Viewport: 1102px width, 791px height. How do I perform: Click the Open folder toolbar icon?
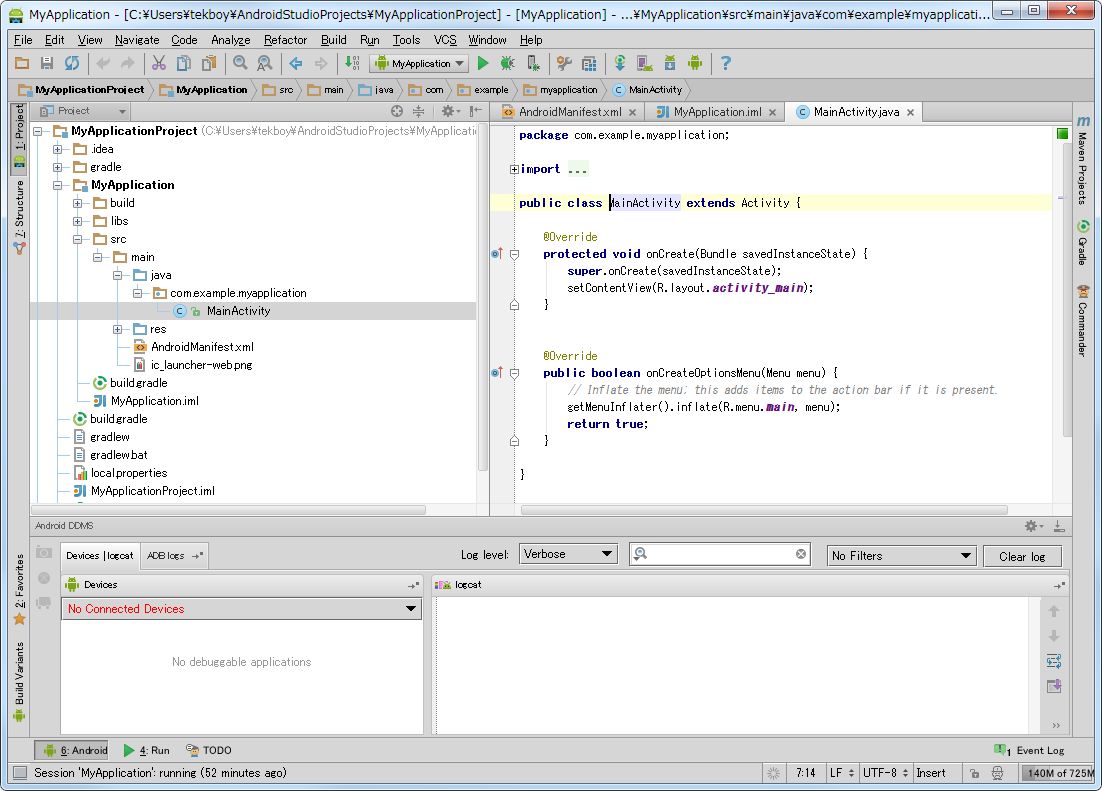22,63
